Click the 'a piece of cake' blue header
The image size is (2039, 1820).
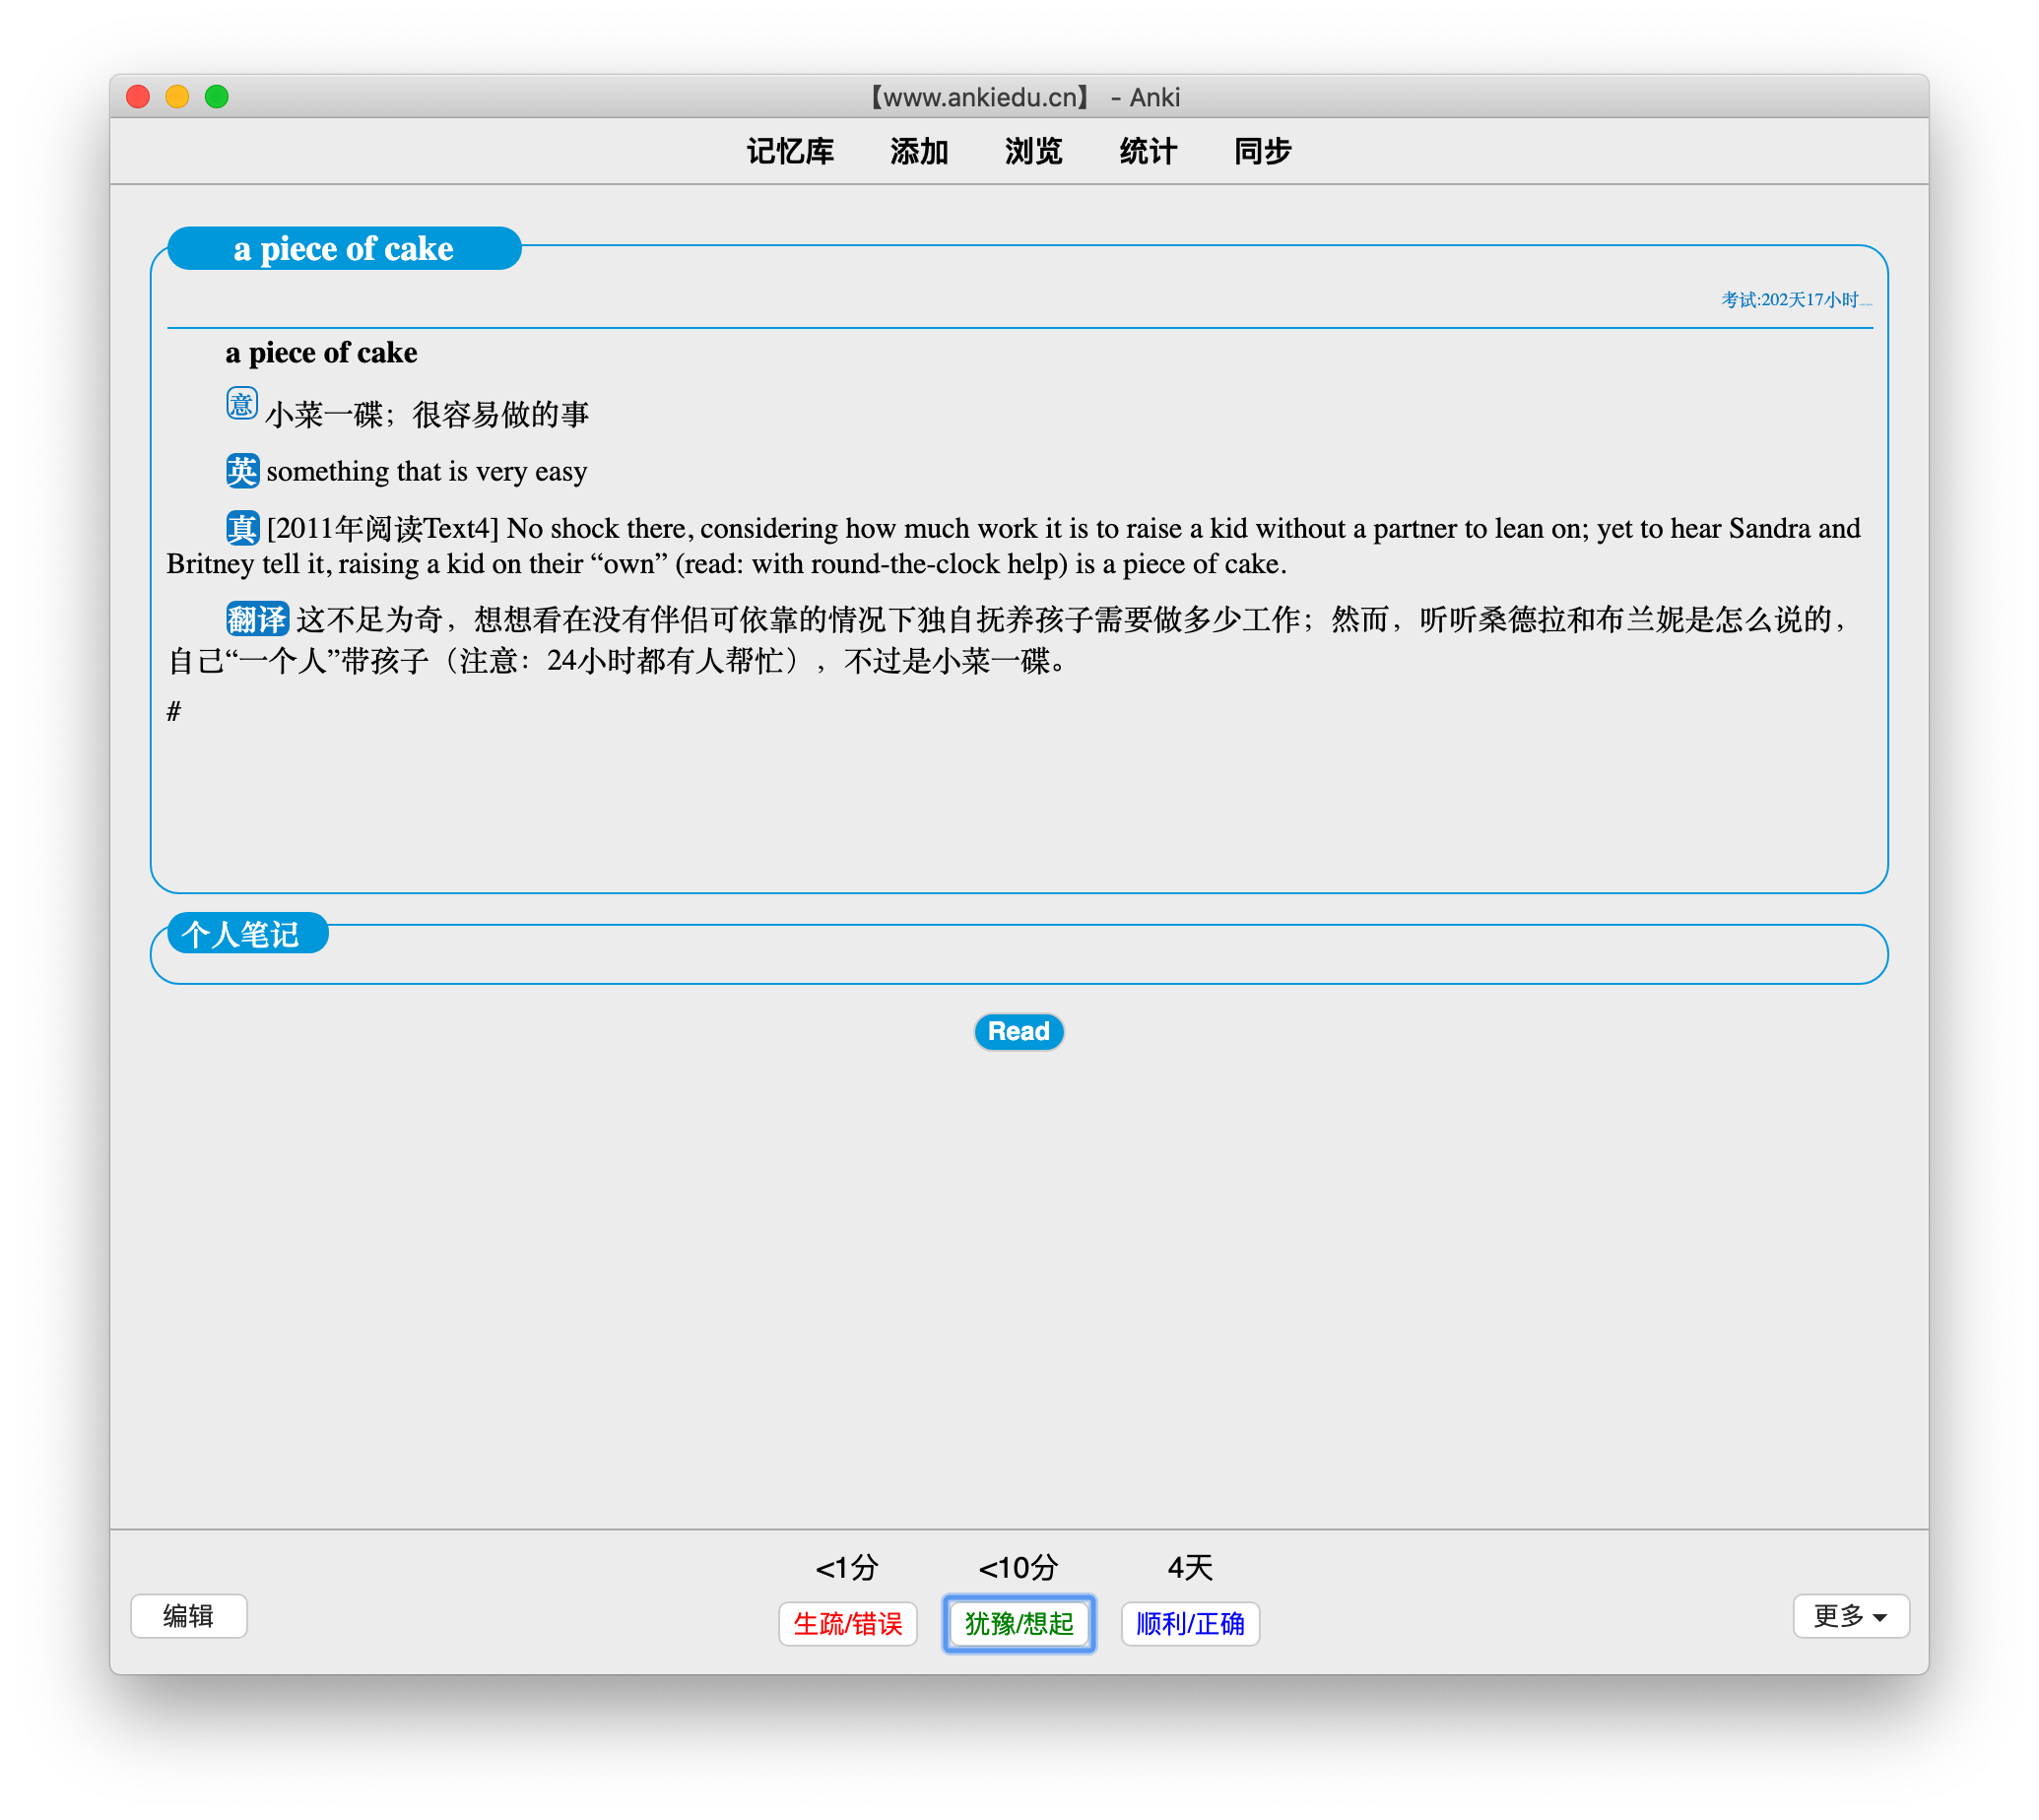coord(344,248)
